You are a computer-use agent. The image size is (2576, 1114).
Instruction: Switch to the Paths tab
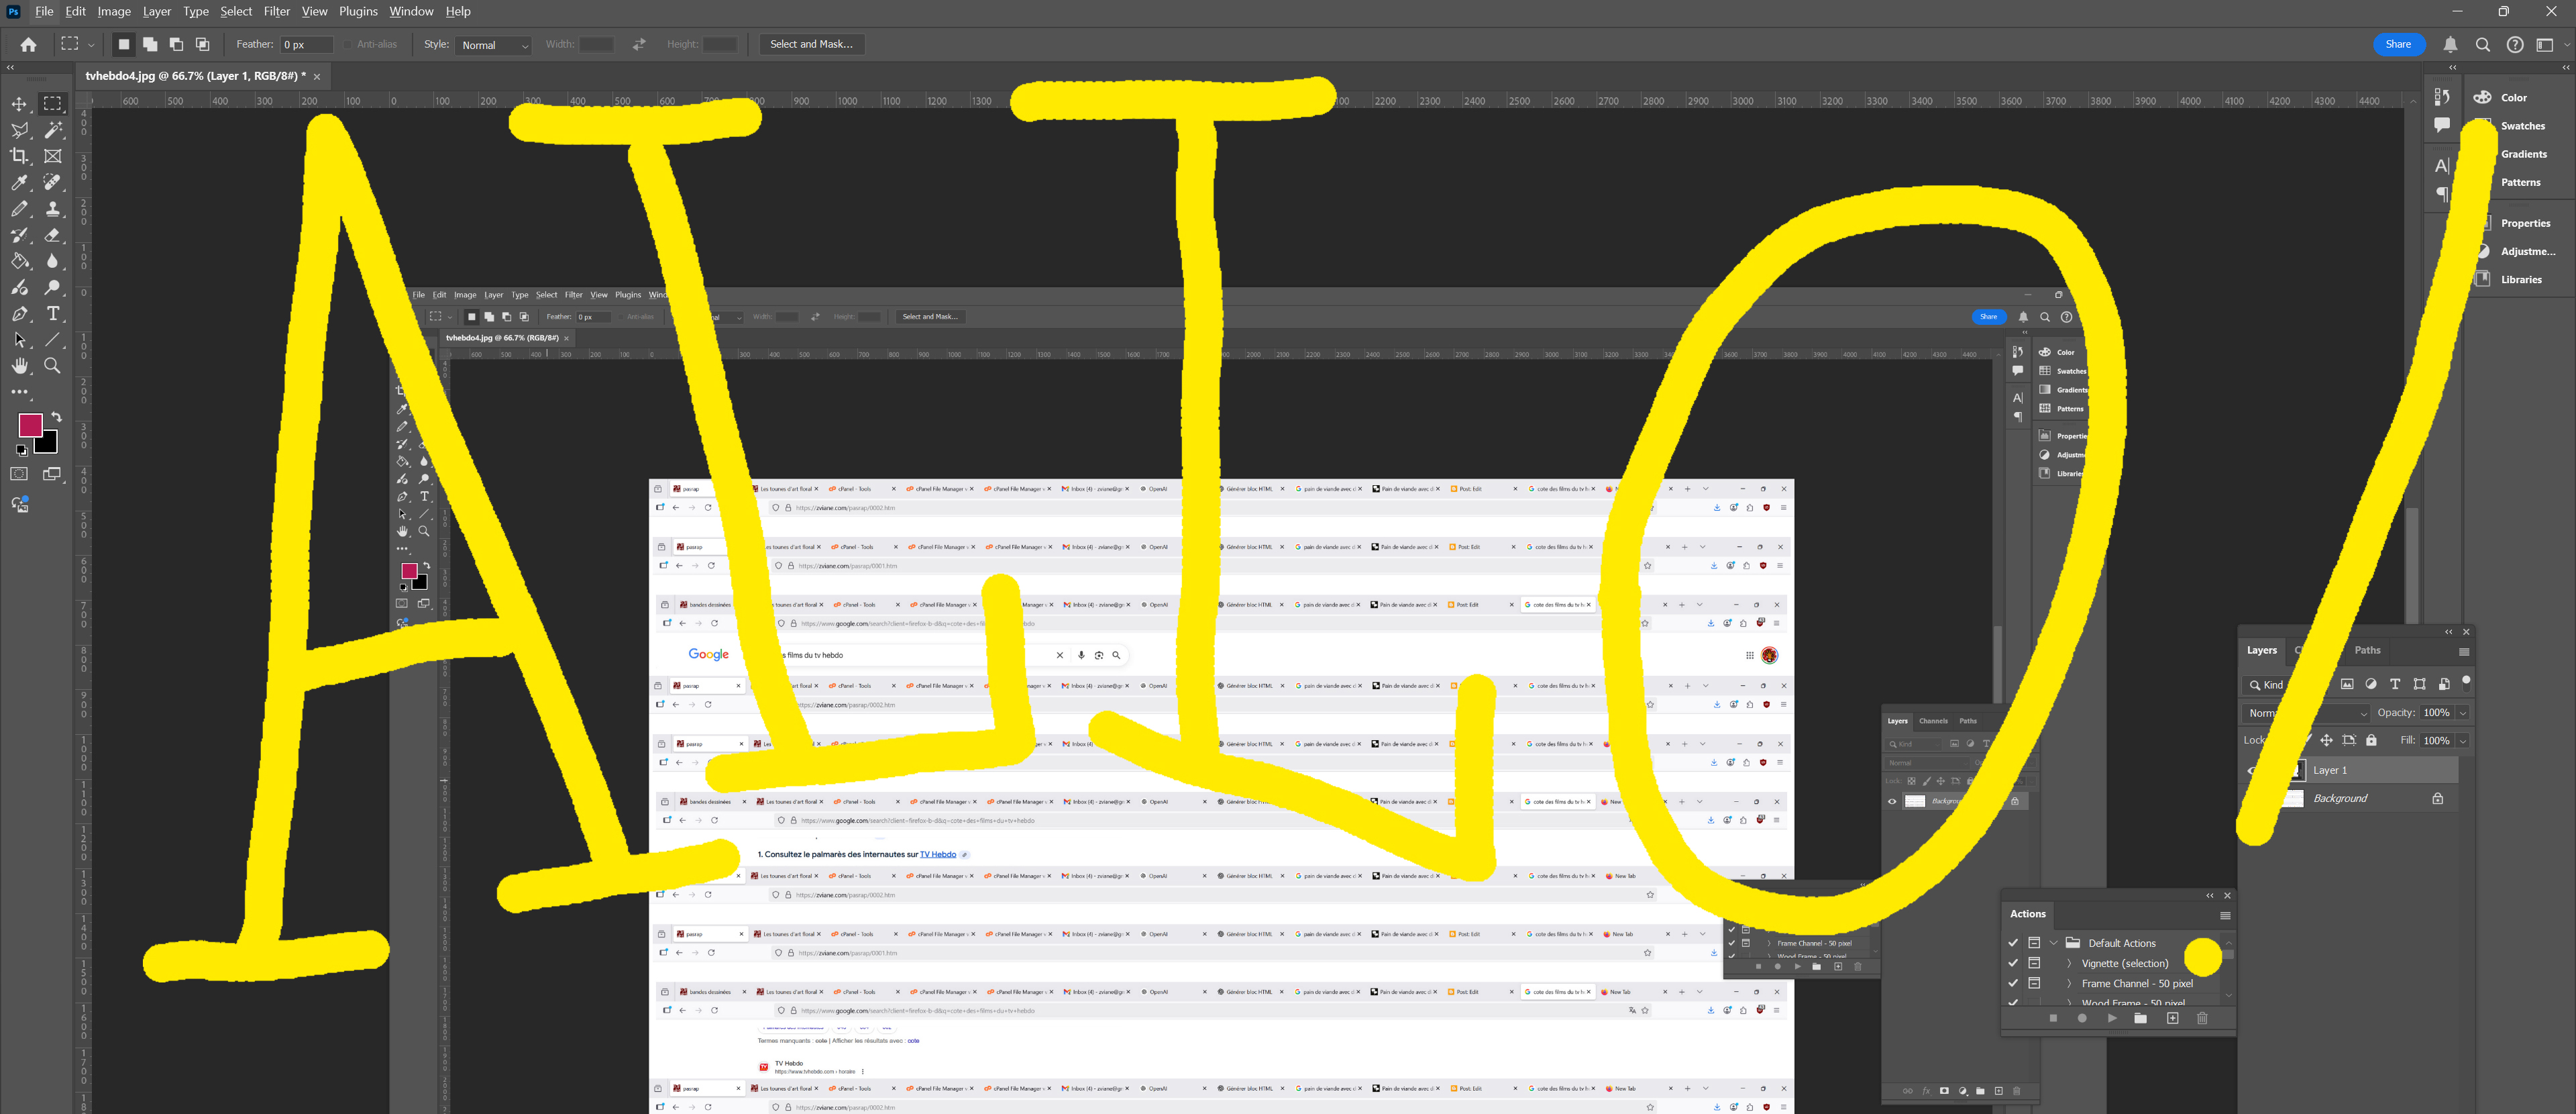pos(2367,650)
